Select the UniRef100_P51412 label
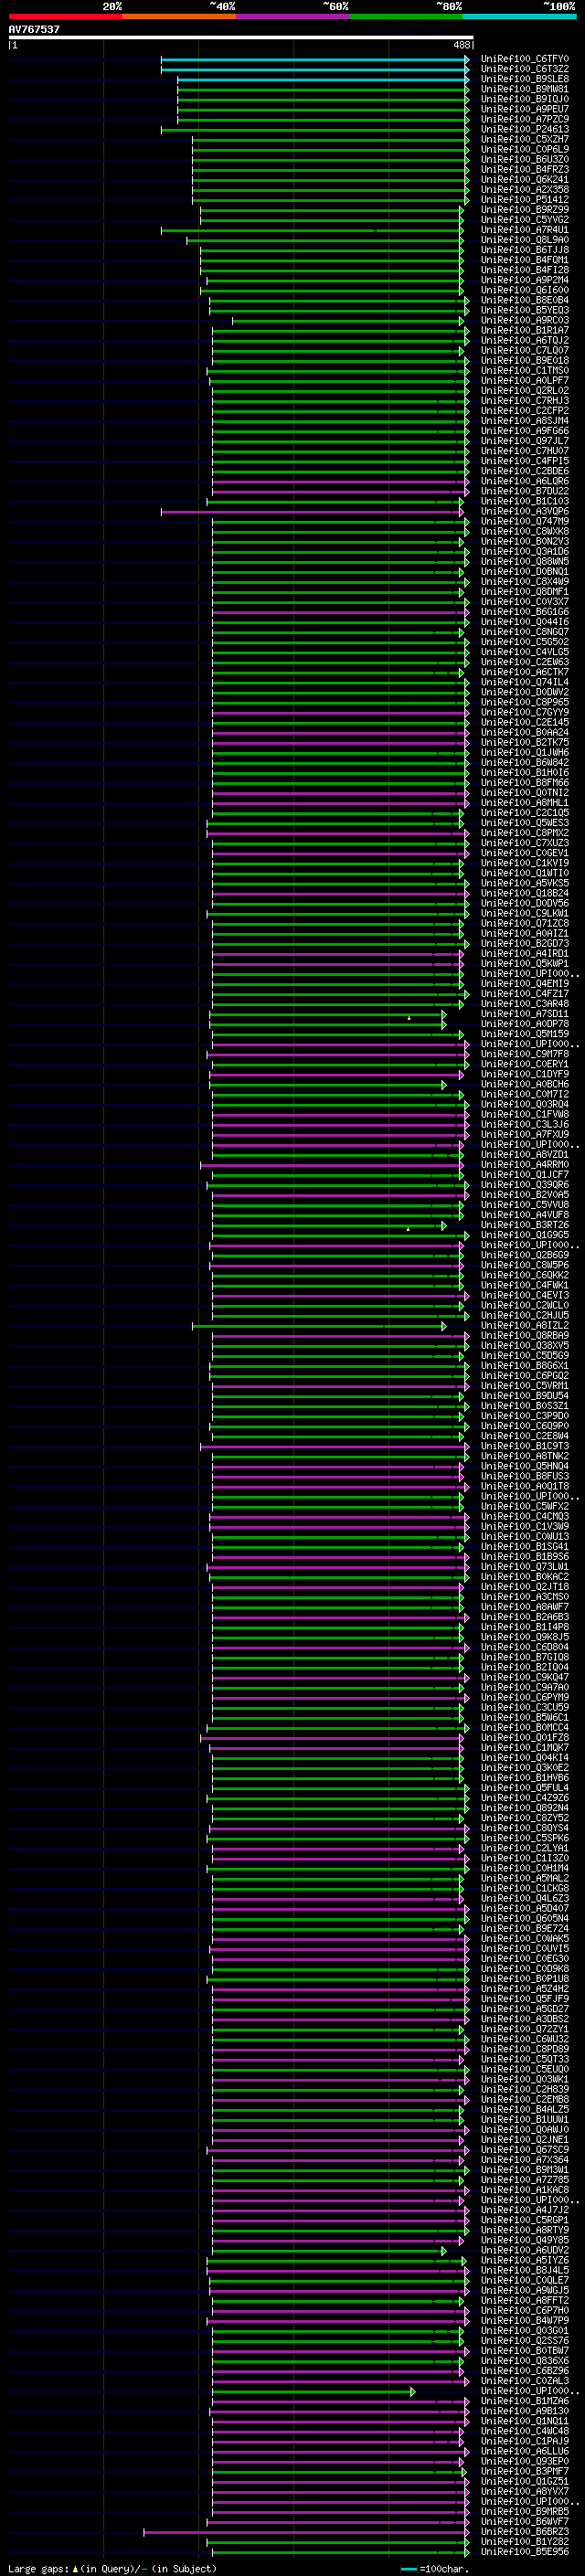The image size is (585, 2576). pos(524,200)
